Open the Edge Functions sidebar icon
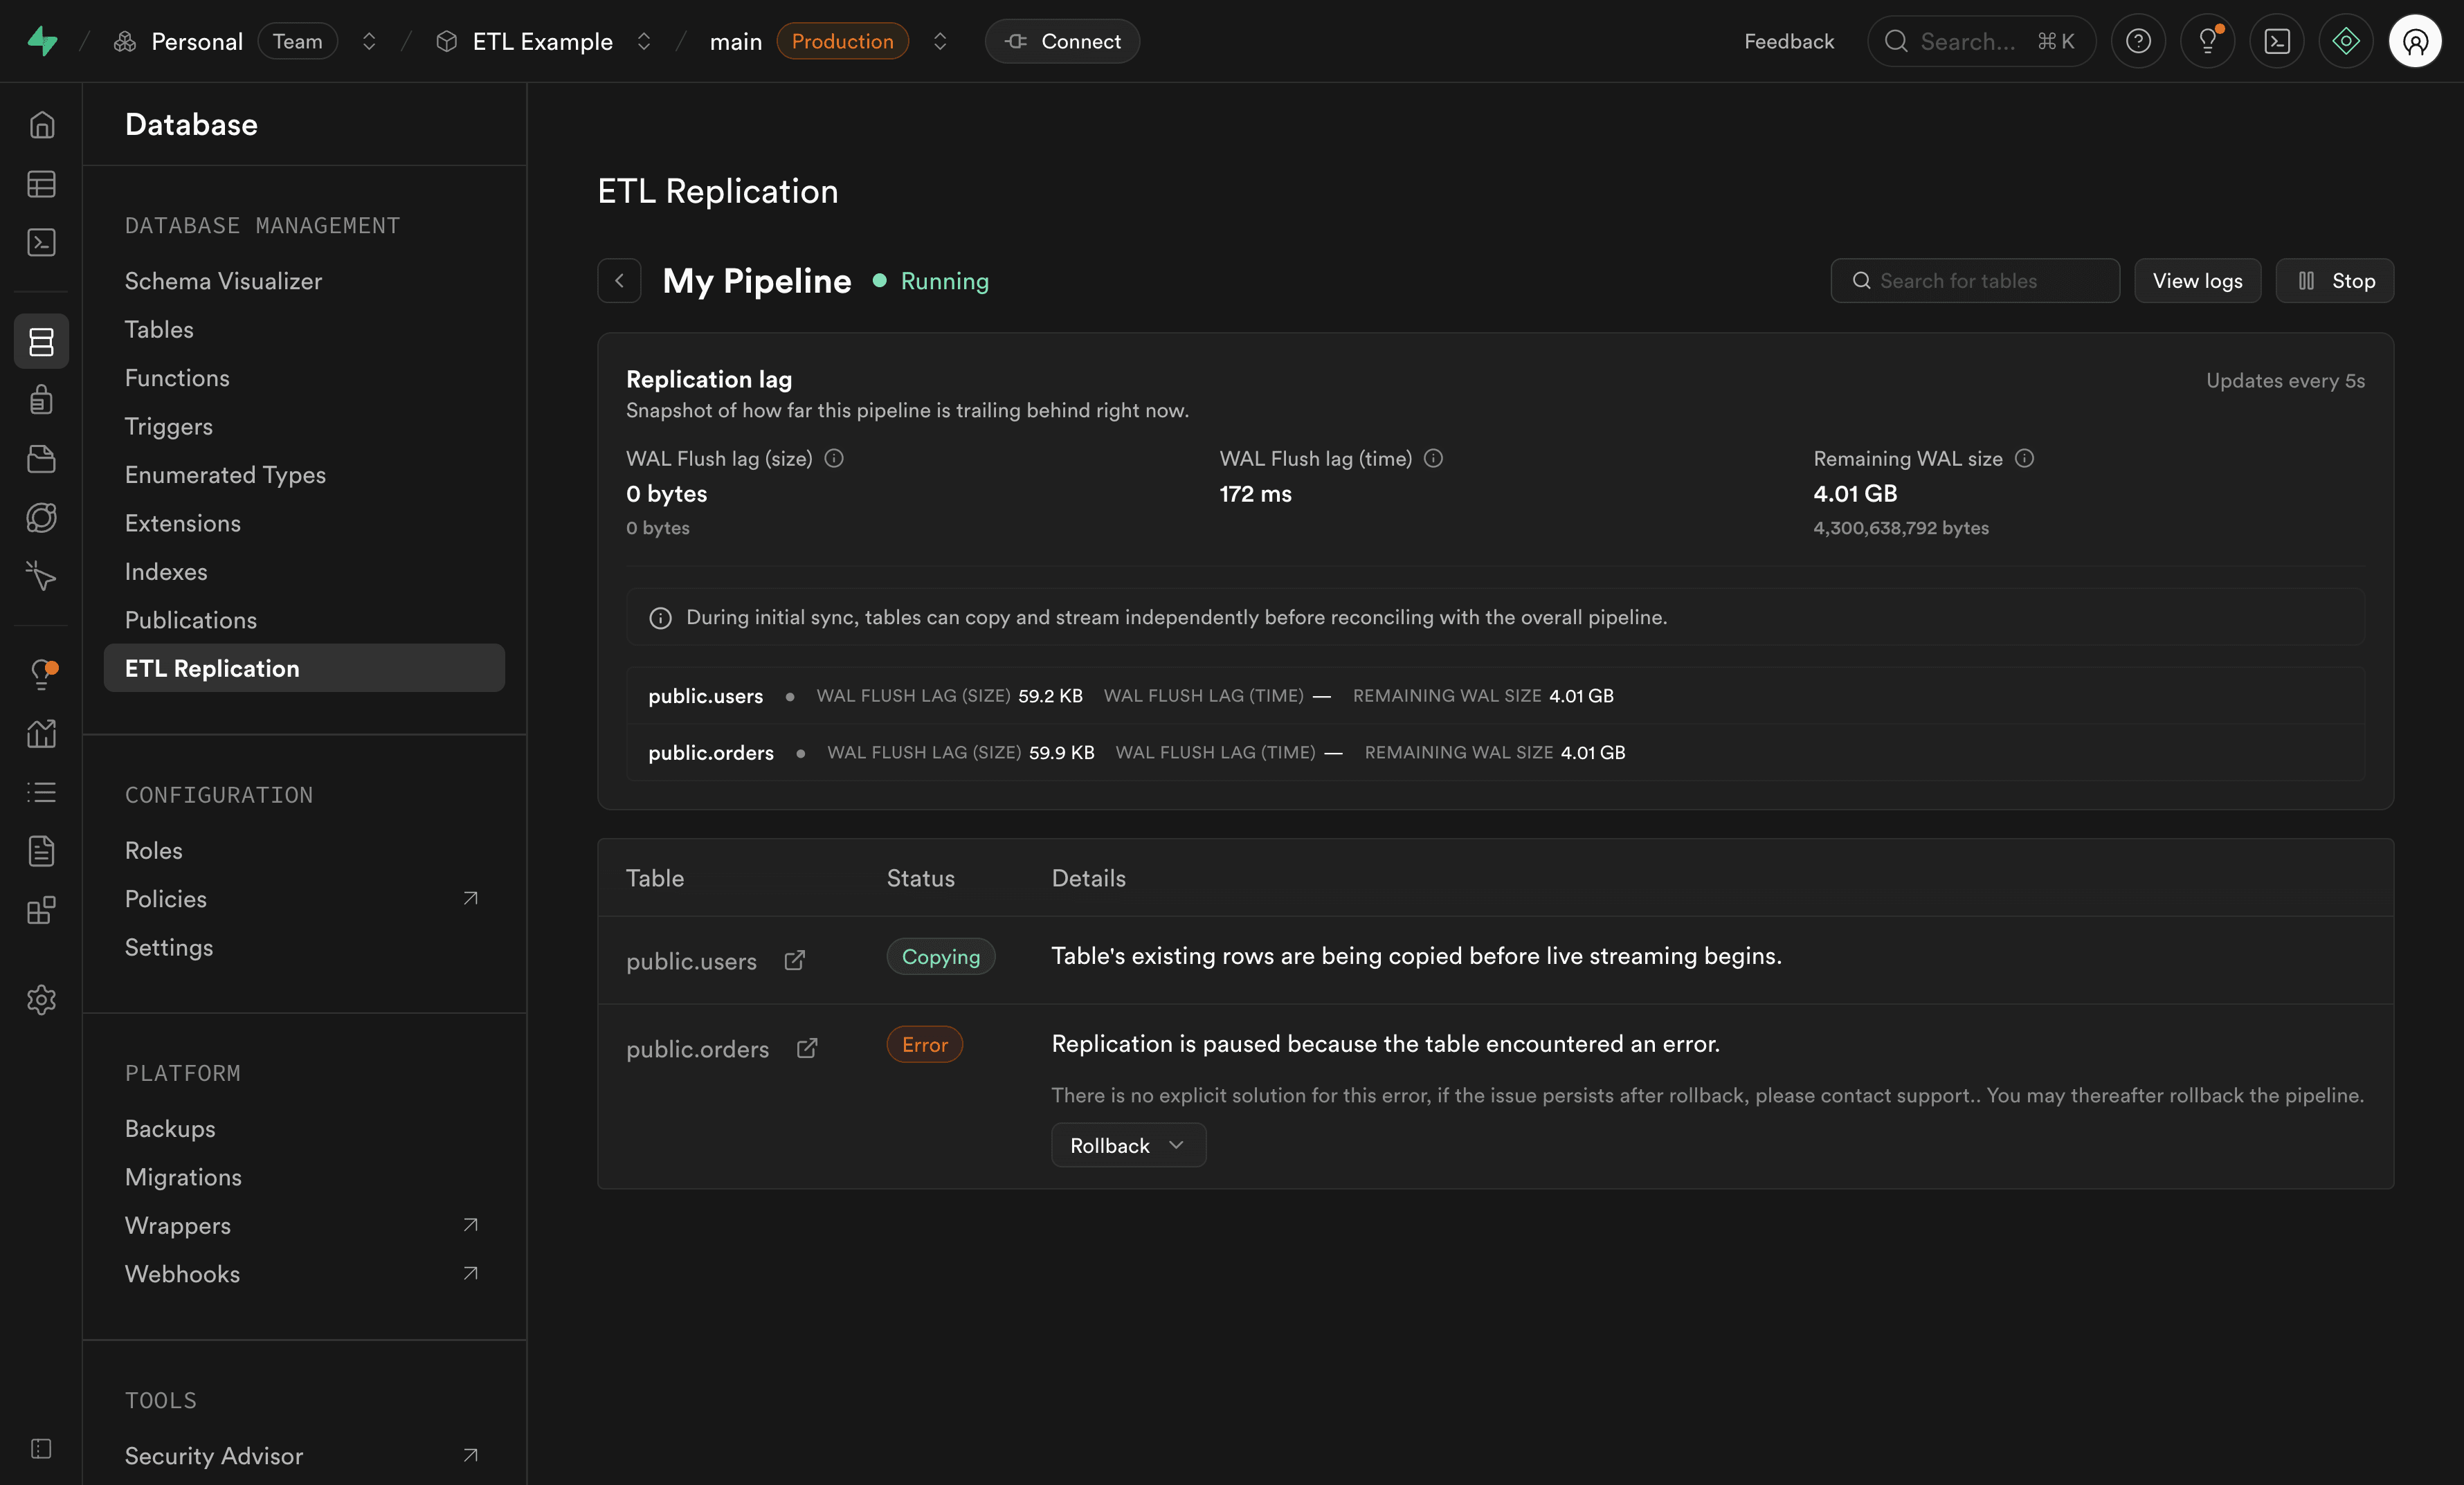This screenshot has height=1485, width=2464. (x=41, y=518)
